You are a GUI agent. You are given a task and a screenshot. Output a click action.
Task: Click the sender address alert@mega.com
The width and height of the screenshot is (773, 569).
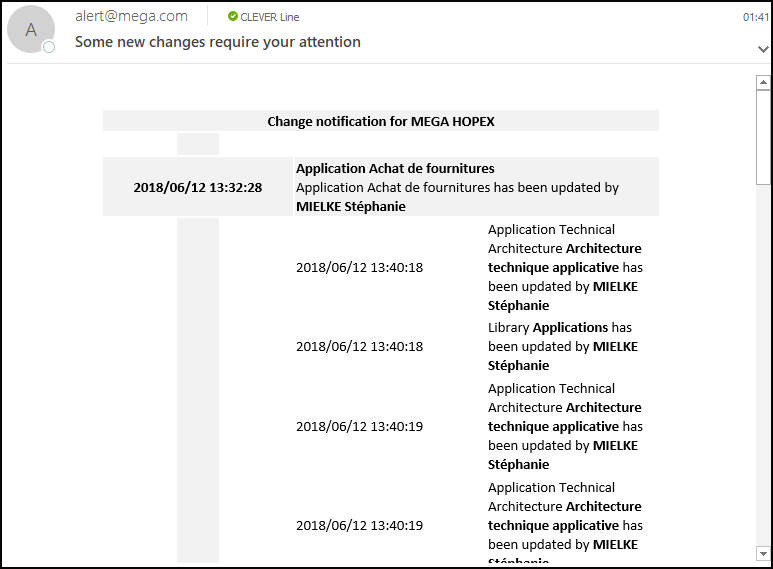(x=131, y=16)
